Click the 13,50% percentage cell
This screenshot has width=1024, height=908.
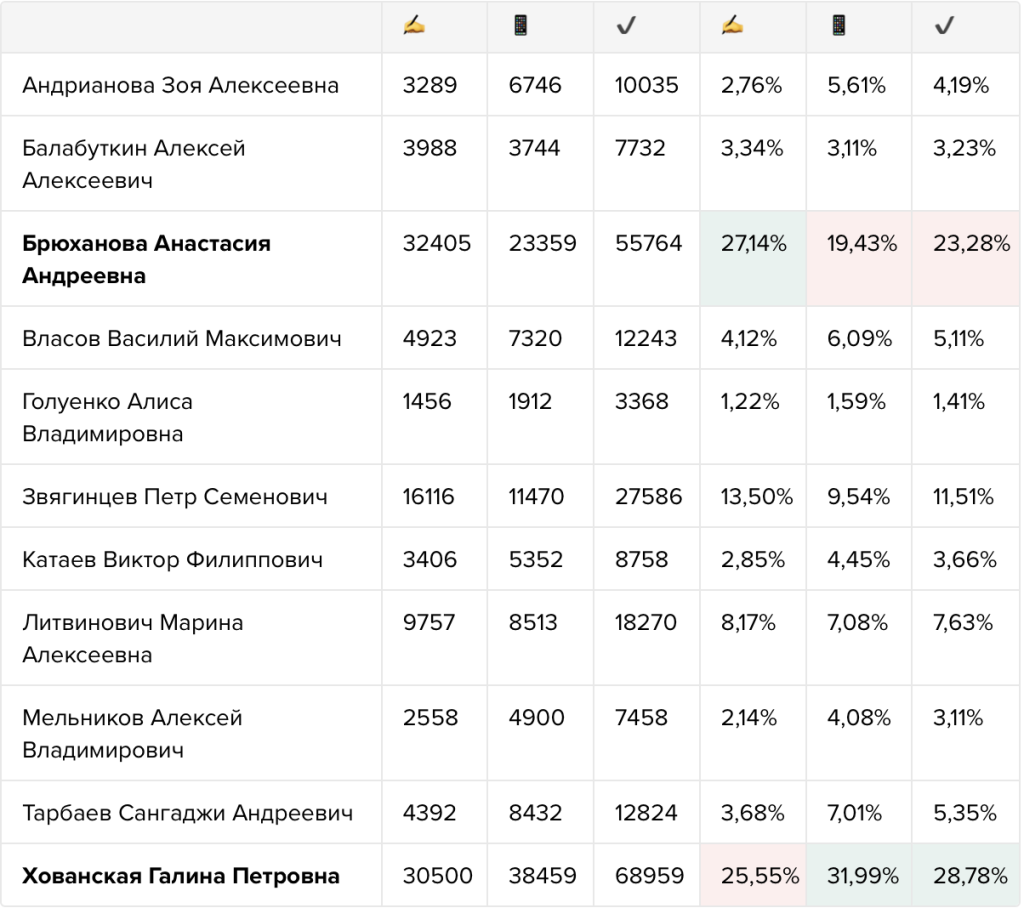(x=753, y=496)
